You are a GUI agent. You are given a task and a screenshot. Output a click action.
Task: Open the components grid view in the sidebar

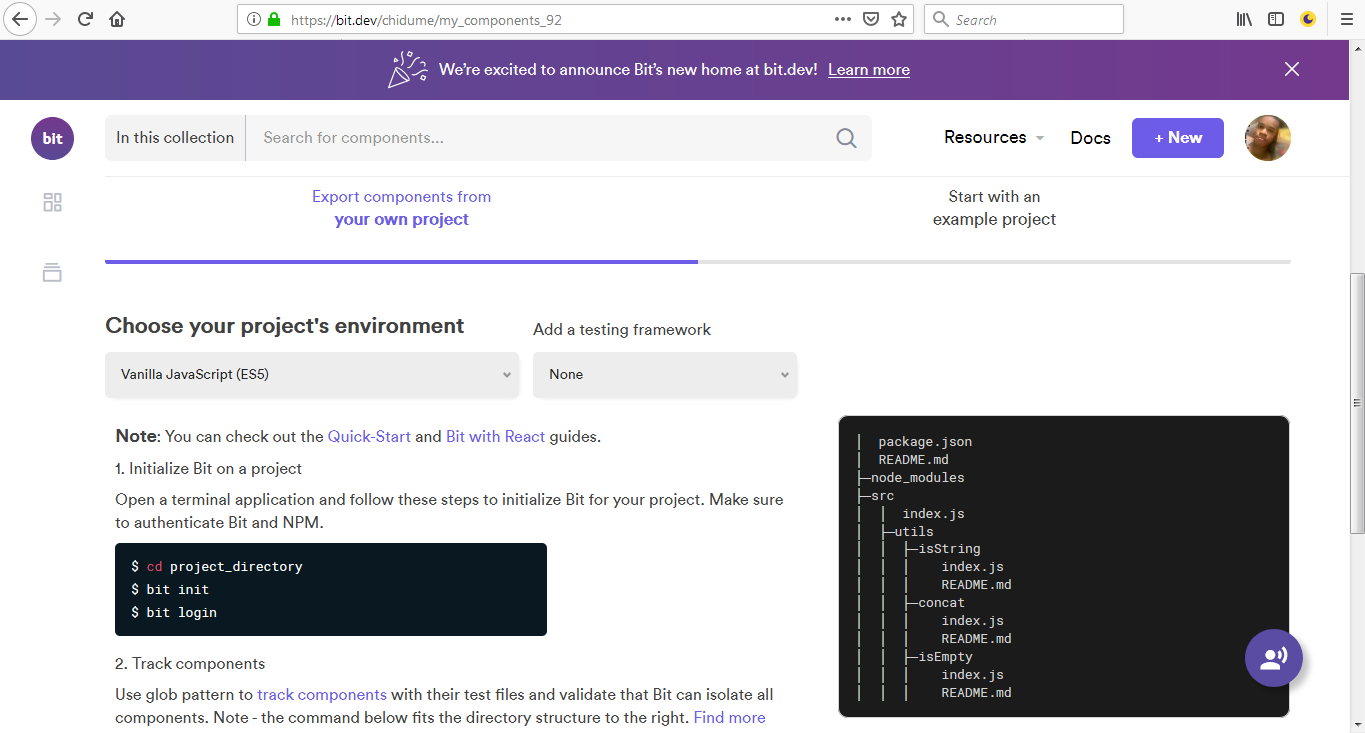click(x=52, y=201)
